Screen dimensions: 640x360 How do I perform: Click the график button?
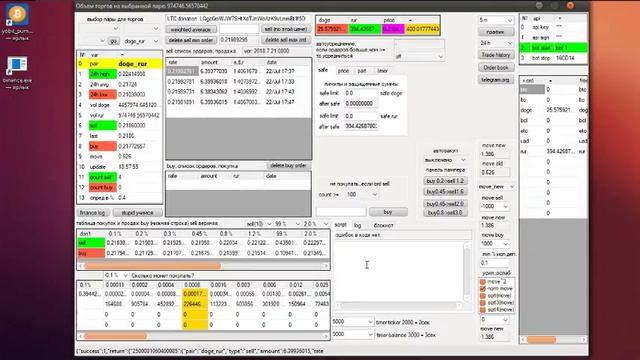click(x=496, y=32)
